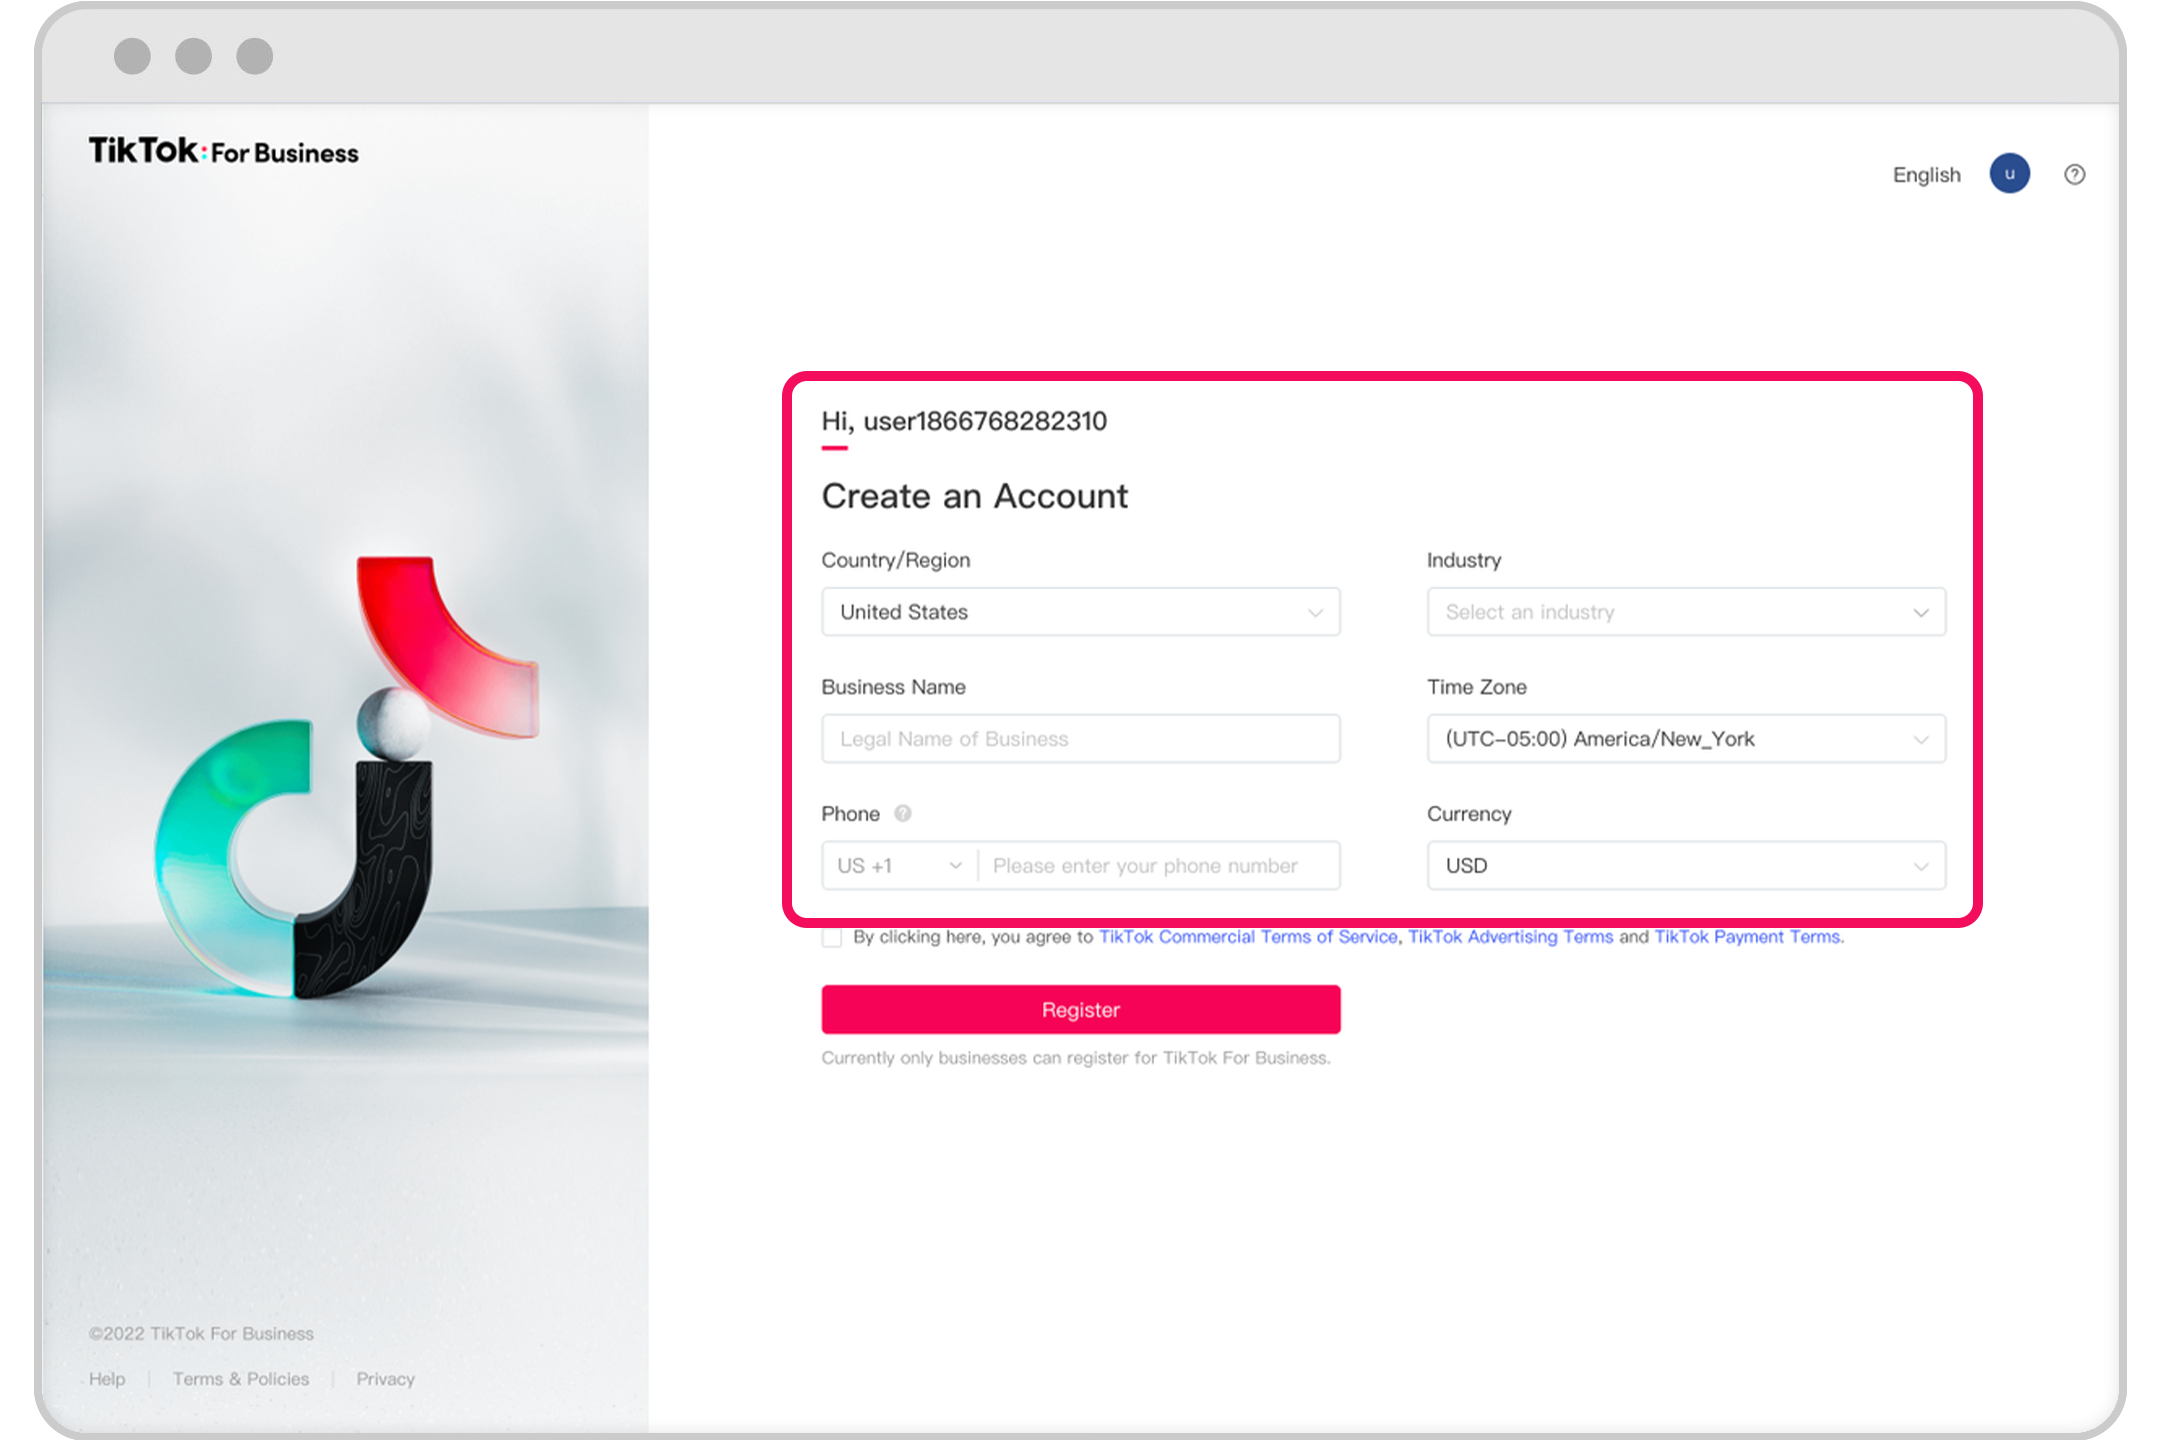Click the Country/Region dropdown arrow

coord(1316,612)
